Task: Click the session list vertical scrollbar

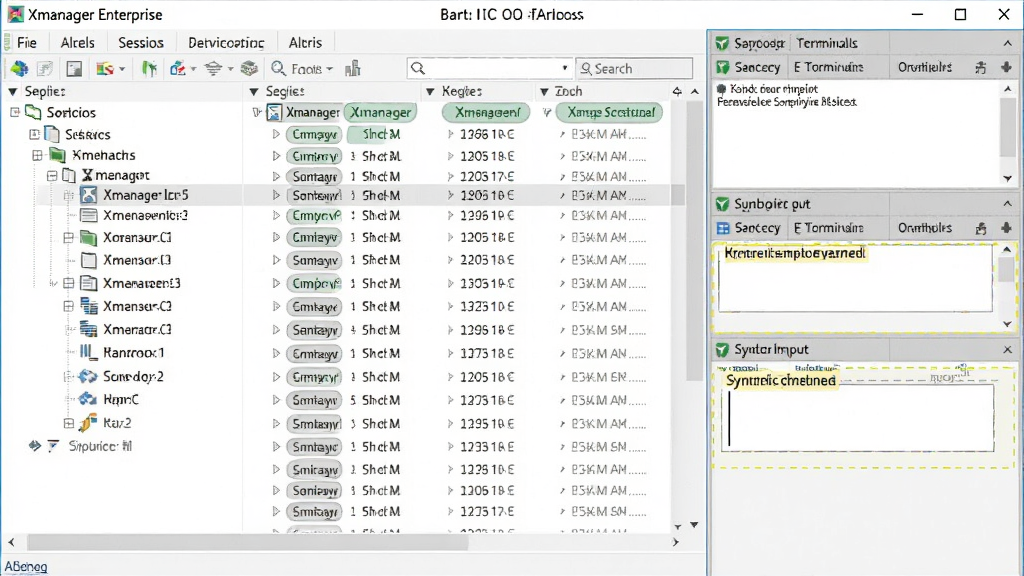Action: point(694,242)
